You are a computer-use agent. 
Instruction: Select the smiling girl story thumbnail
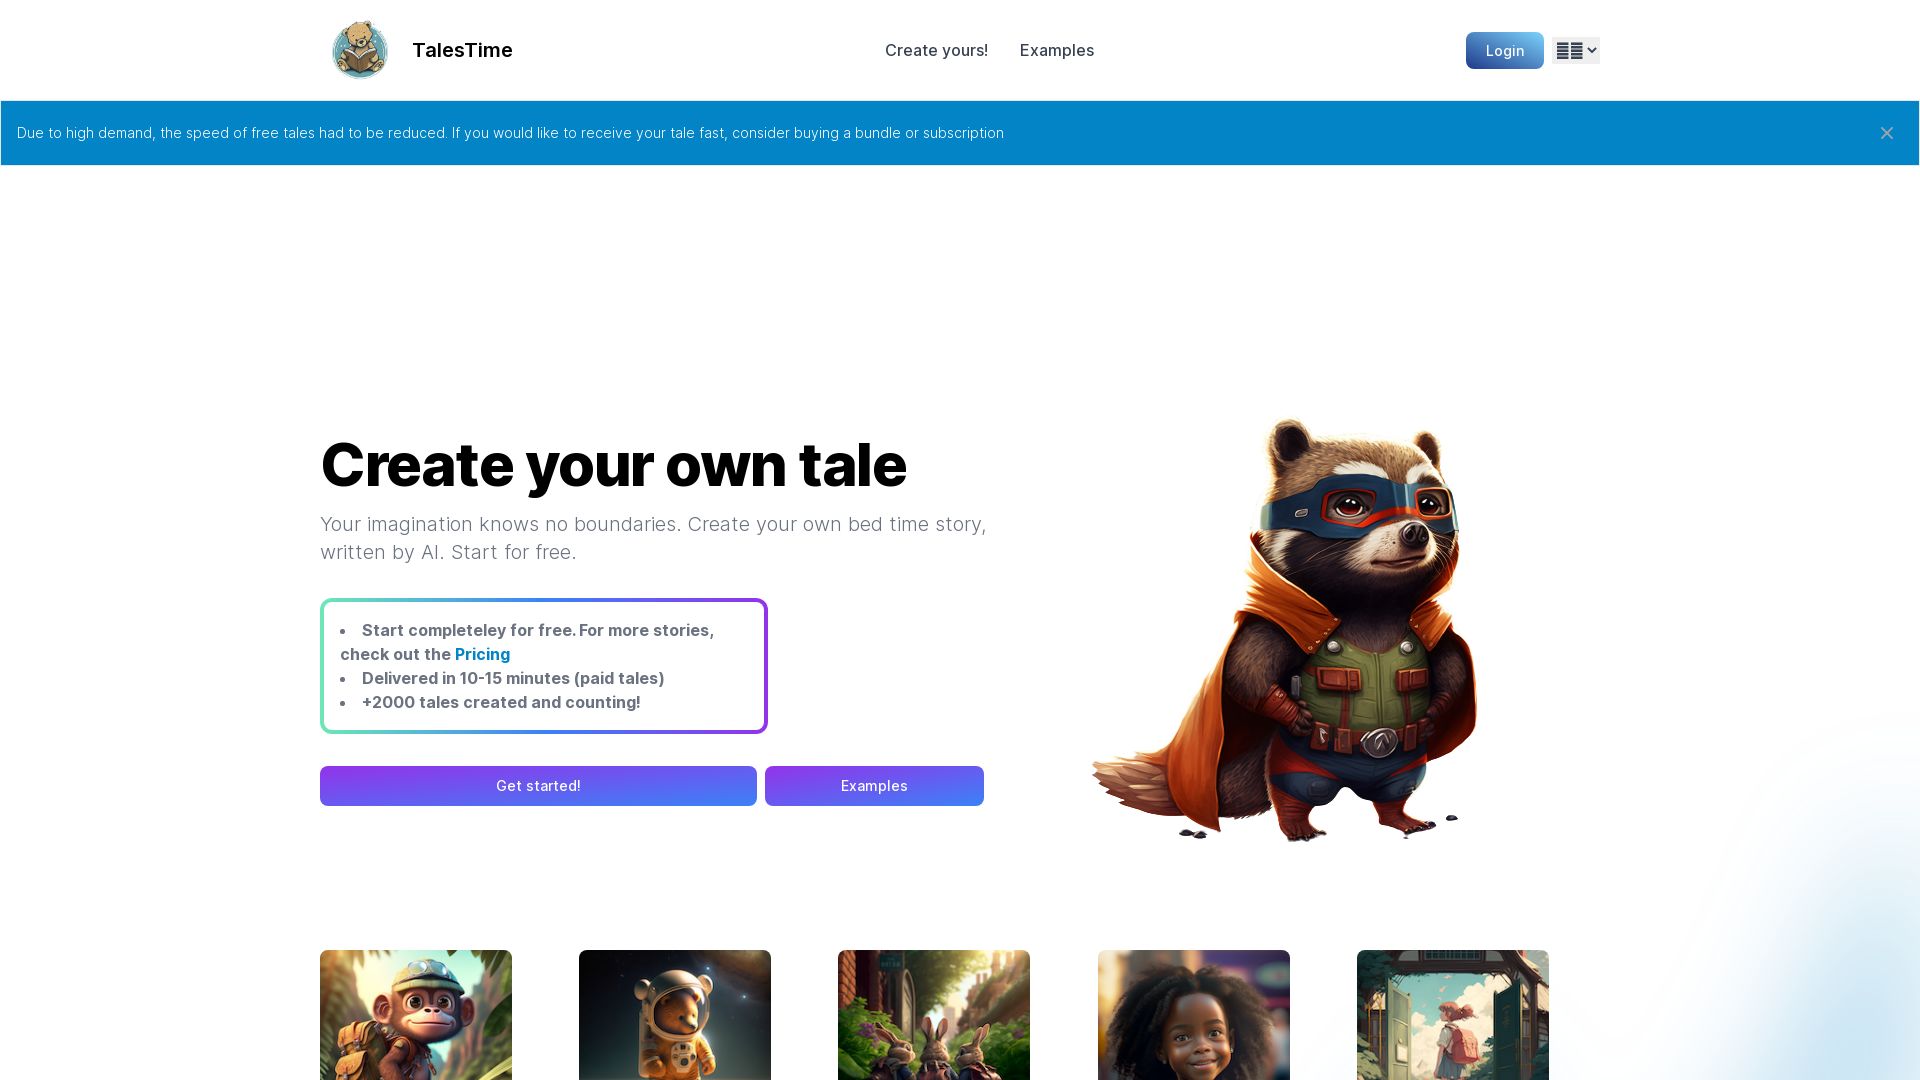tap(1193, 1015)
